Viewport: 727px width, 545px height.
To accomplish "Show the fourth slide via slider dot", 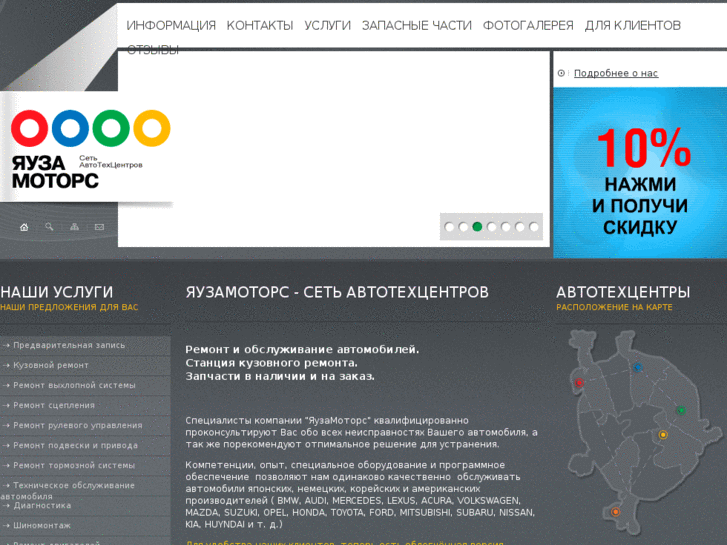I will tap(491, 227).
